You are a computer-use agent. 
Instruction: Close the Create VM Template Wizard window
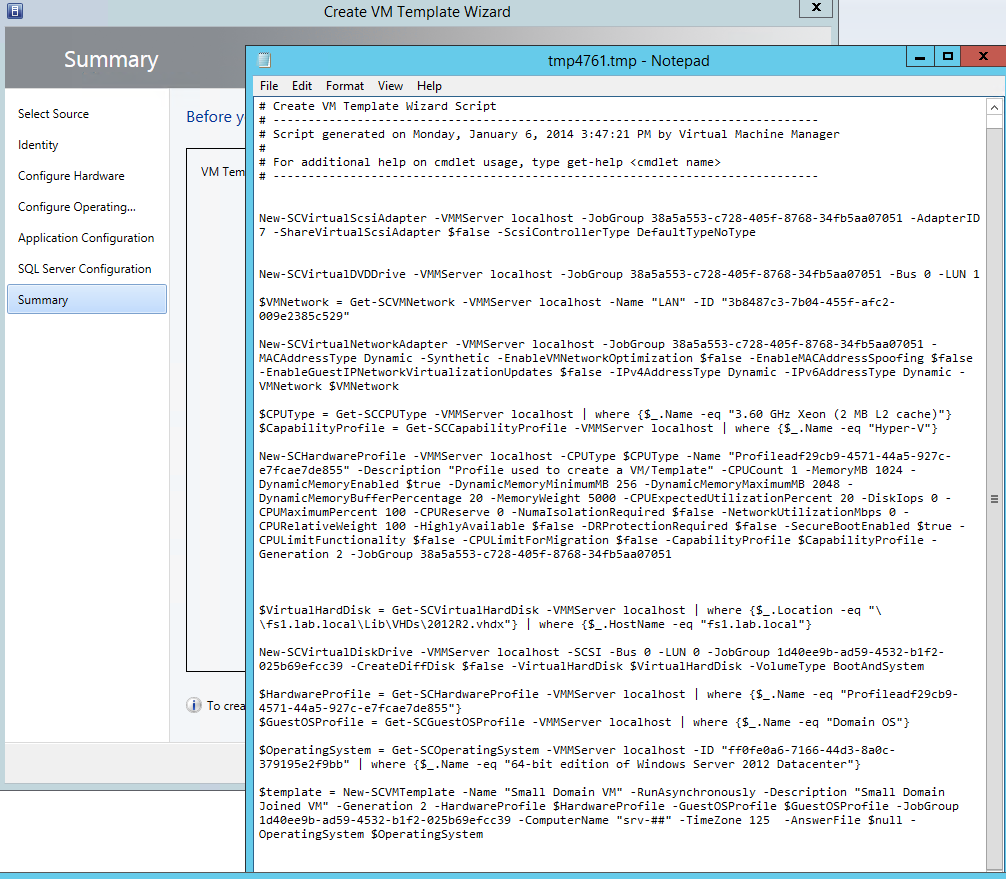click(816, 8)
